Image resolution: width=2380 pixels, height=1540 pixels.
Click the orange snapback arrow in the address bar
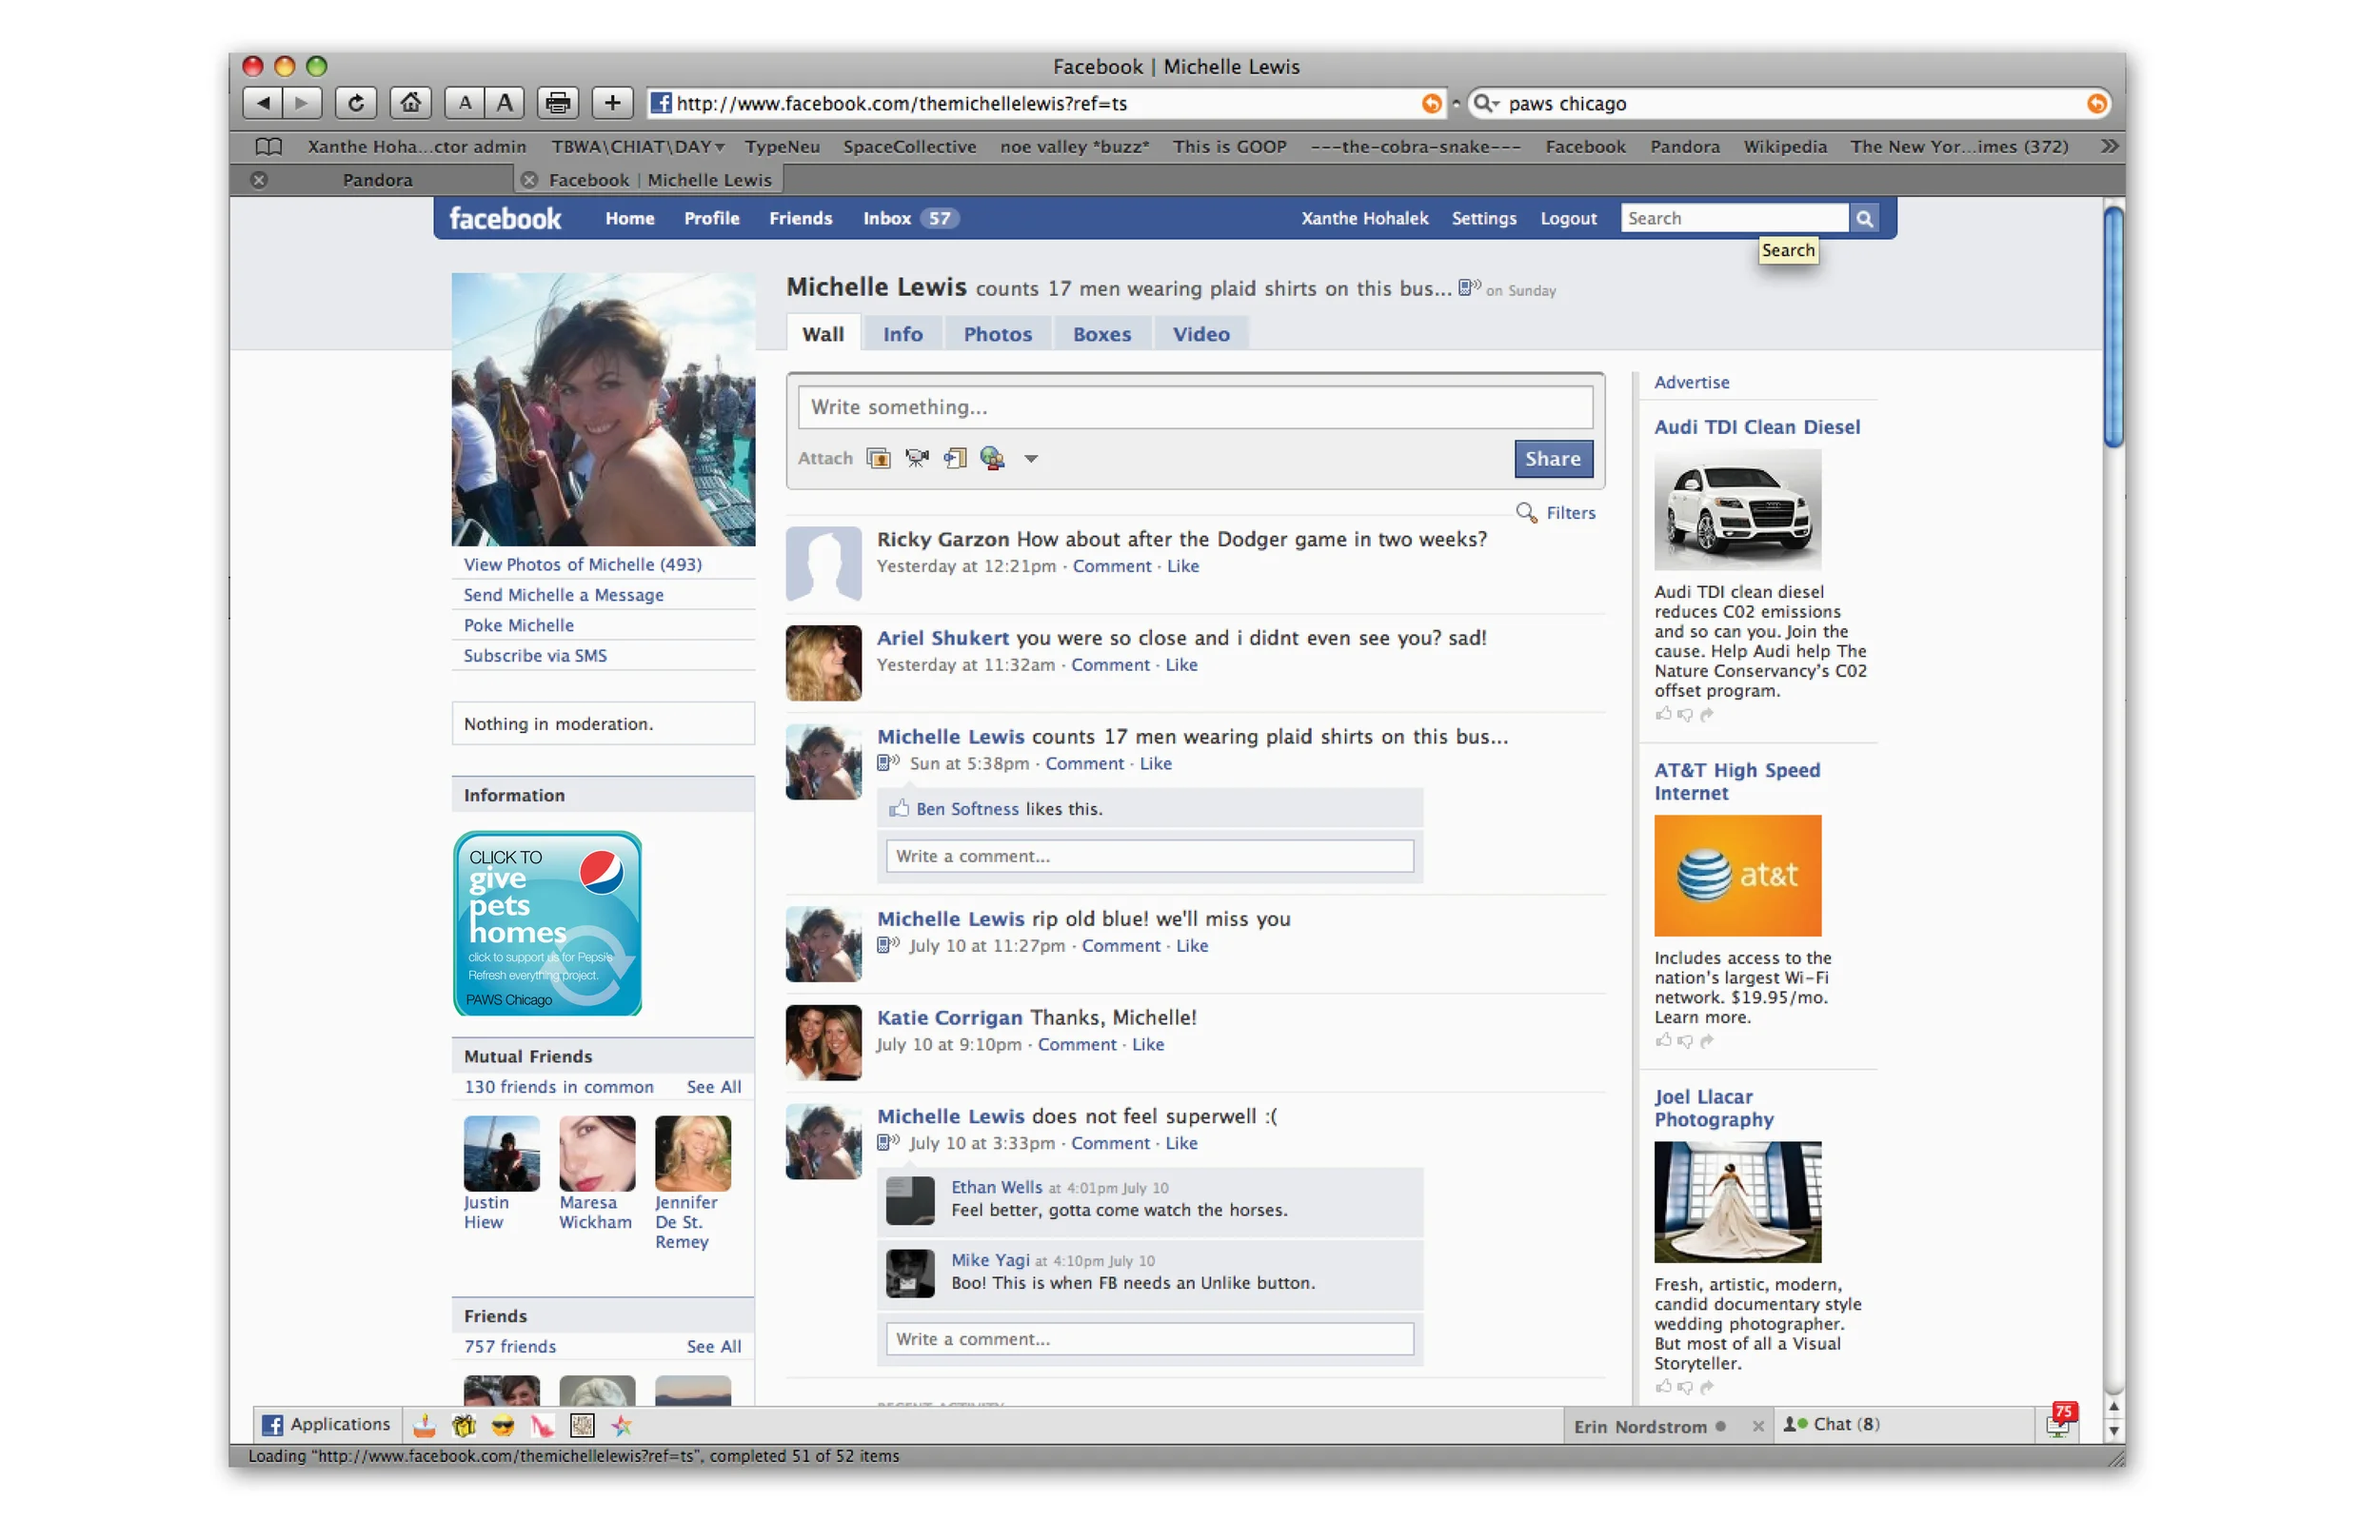point(1432,104)
